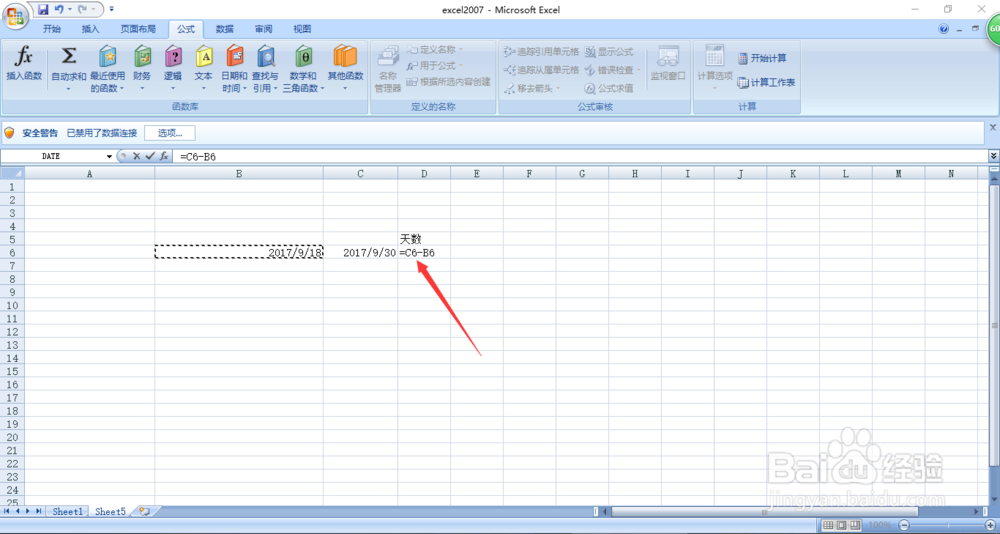Select cell C6 containing 2017/9/30
Image resolution: width=1000 pixels, height=534 pixels.
[x=360, y=253]
